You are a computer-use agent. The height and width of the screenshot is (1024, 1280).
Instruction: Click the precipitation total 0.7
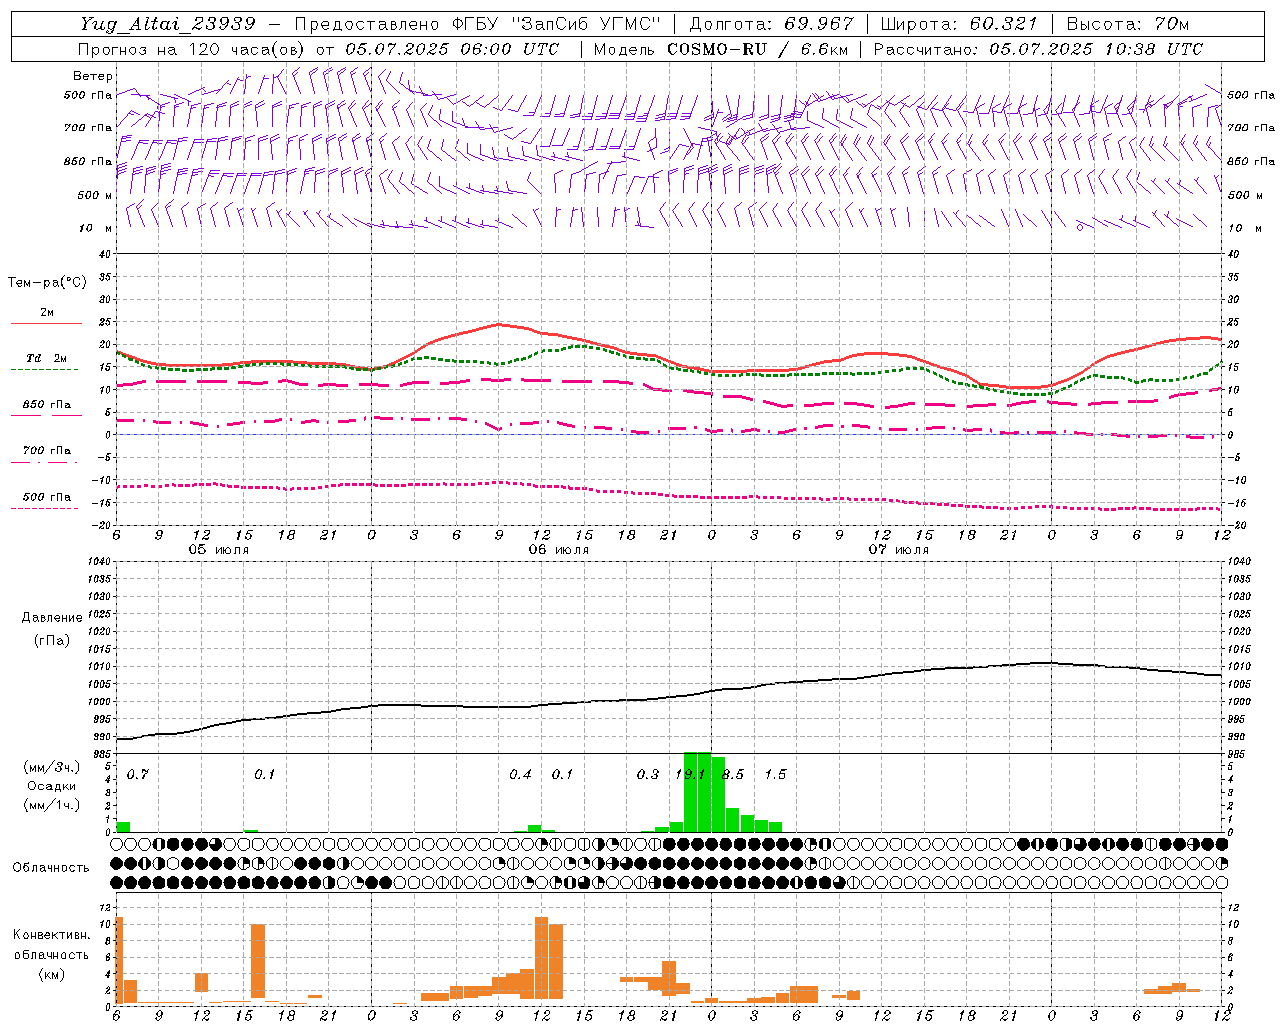point(138,774)
